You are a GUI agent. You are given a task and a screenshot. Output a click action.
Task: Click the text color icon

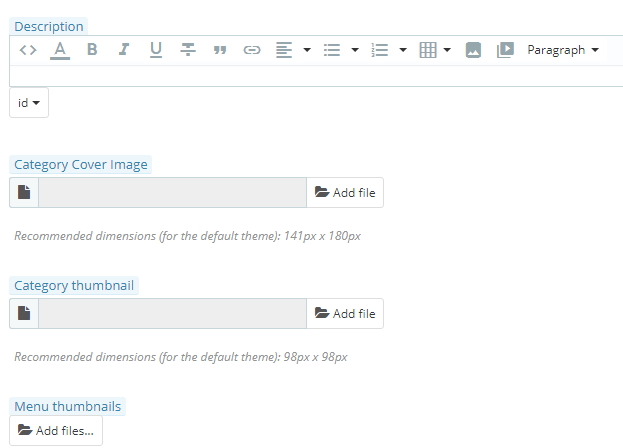coord(60,50)
